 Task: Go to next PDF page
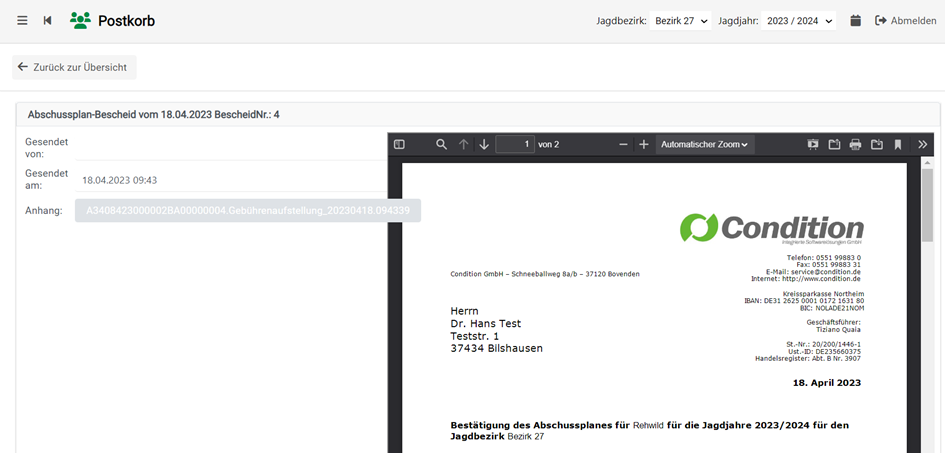pos(484,144)
